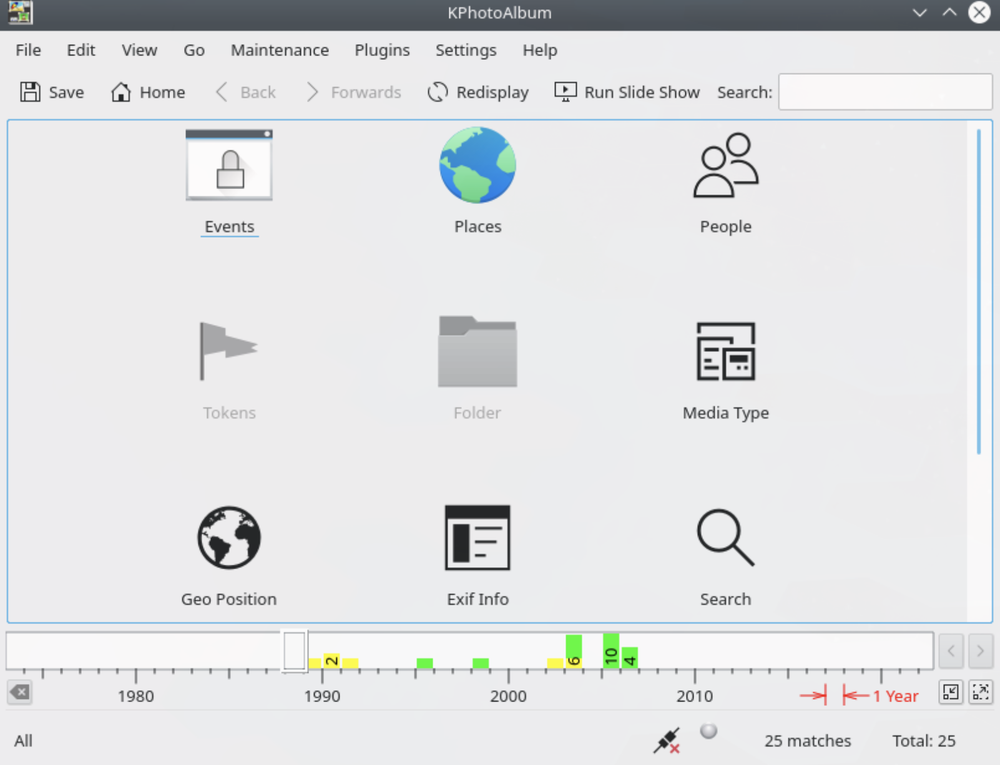Click the KPhotoAlbum titlebar app icon
This screenshot has width=1000, height=765.
20,13
